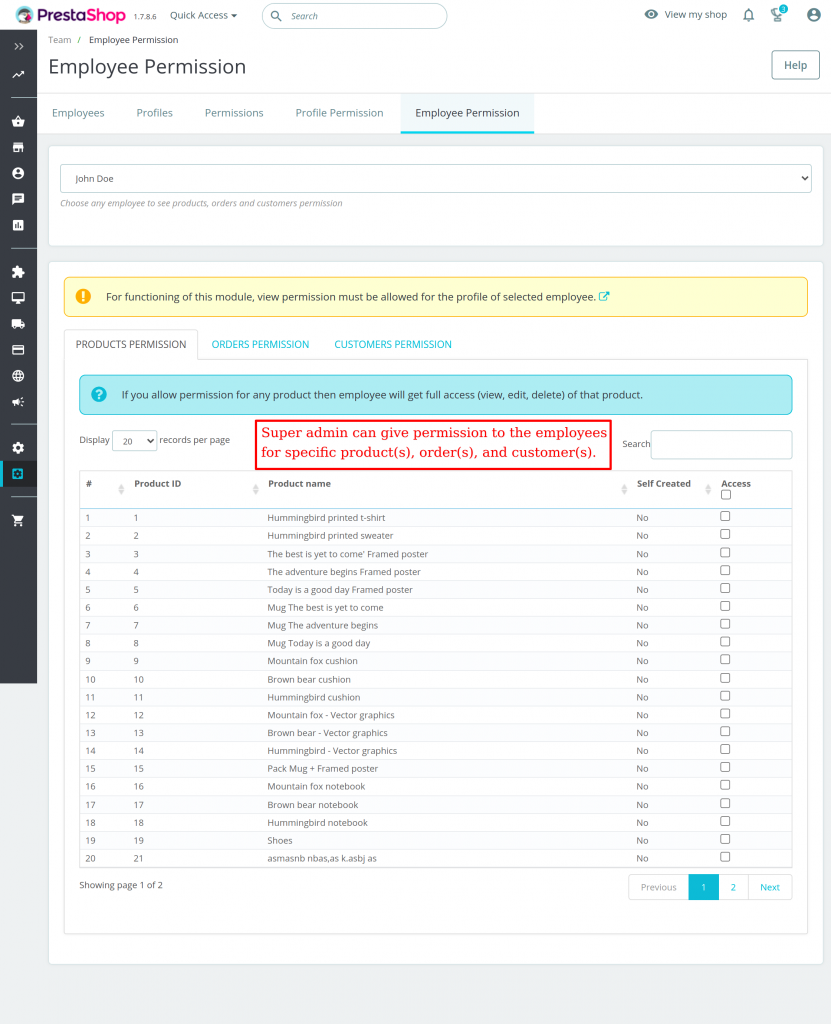831x1024 pixels.
Task: Expand the sidebar menu chevrons
Action: pos(18,46)
